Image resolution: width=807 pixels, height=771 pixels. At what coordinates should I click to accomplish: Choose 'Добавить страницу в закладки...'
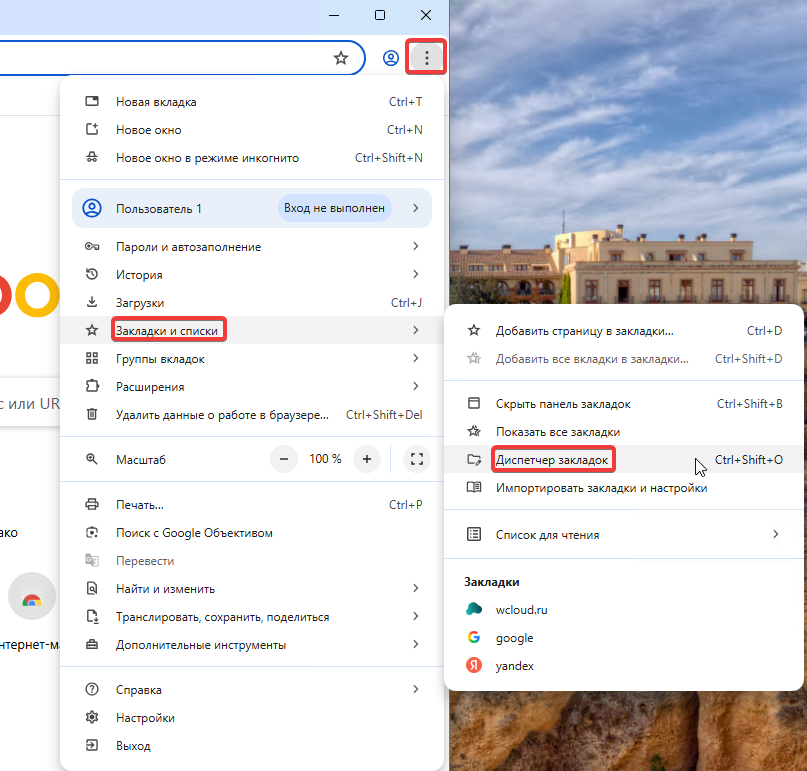(x=584, y=330)
